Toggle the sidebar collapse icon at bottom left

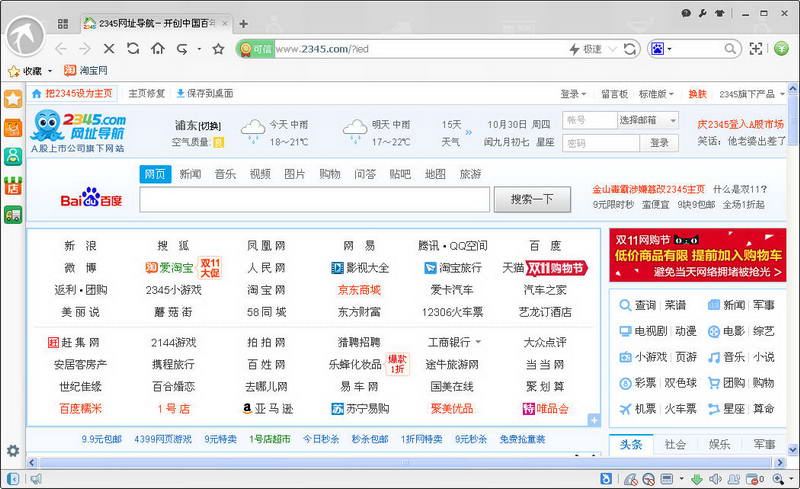tap(13, 479)
